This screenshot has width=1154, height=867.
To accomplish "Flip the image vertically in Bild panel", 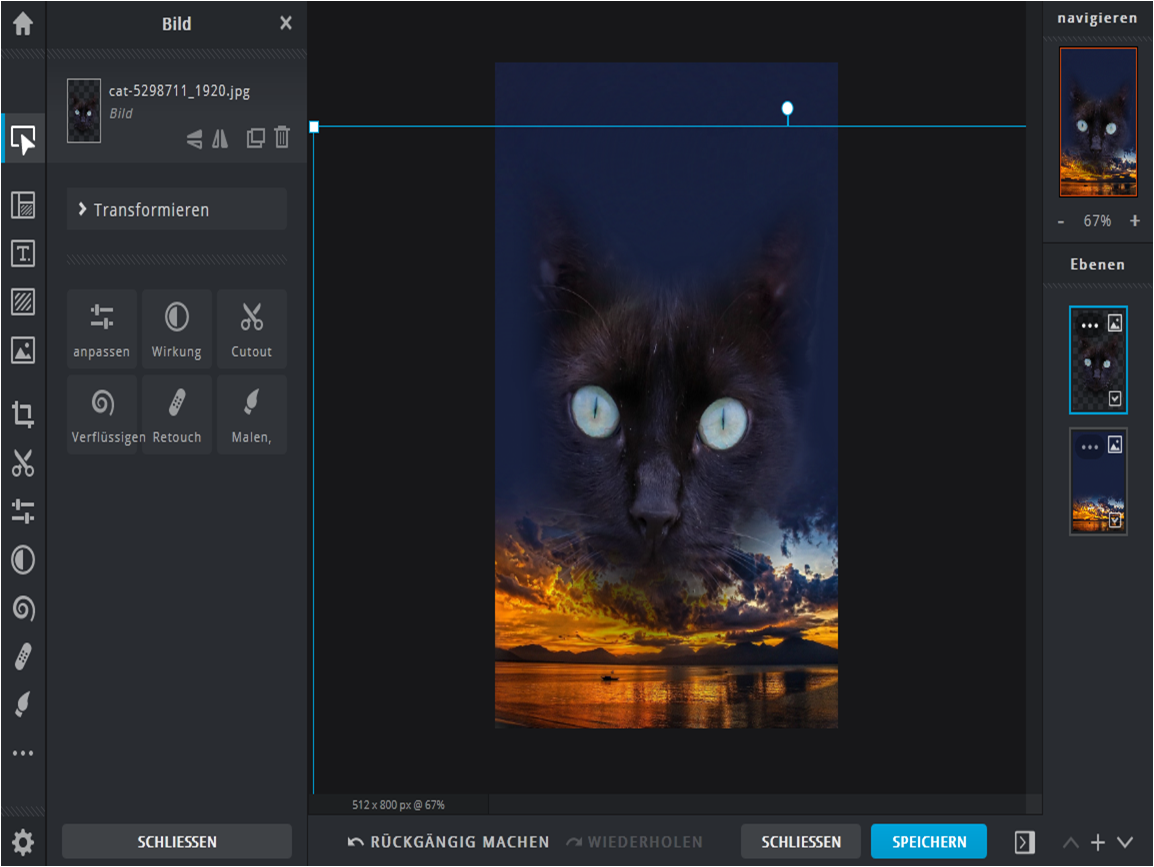I will (x=194, y=138).
